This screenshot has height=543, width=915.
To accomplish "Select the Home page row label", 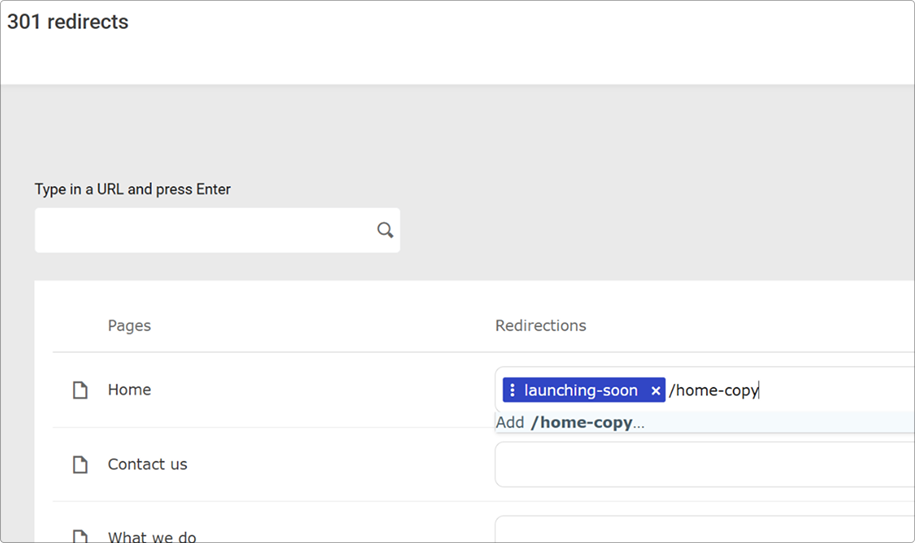I will (x=129, y=390).
